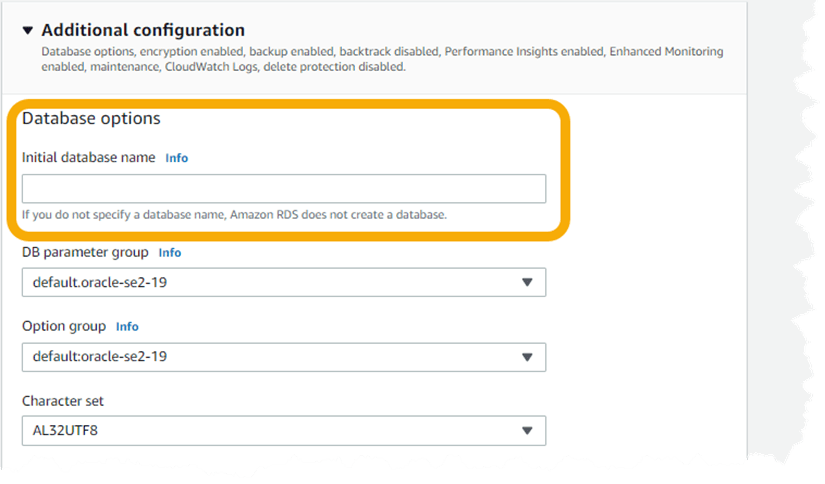Open Info link beside Initial database name

(176, 158)
